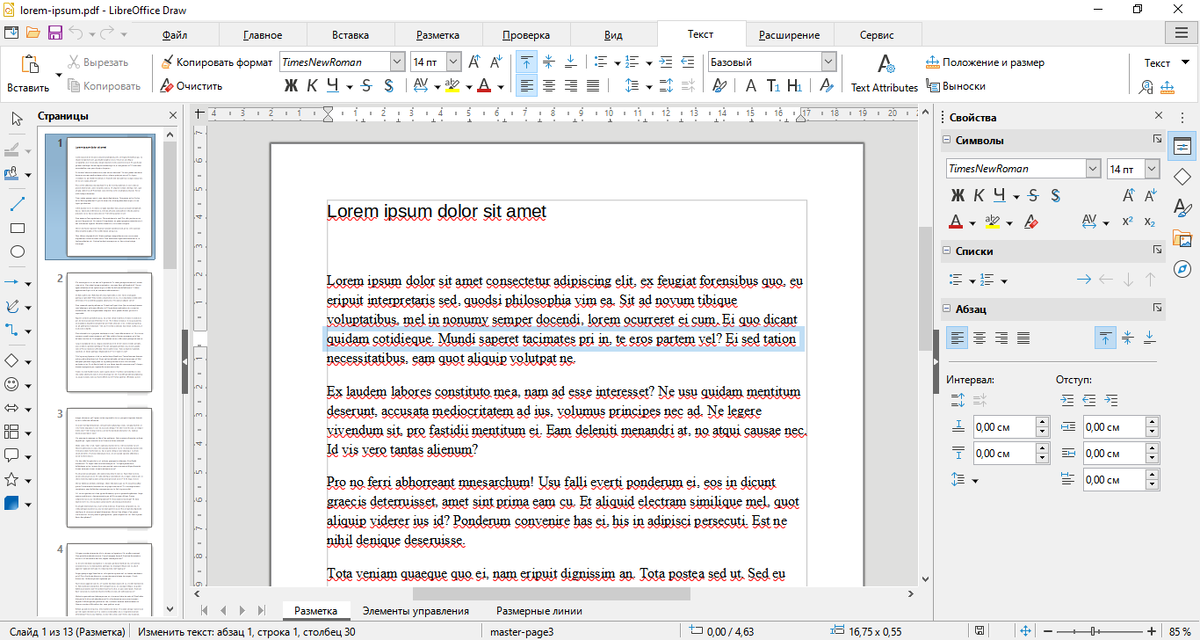Image resolution: width=1200 pixels, height=640 pixels.
Task: Toggle Strikethrough in the ribbon
Action: pyautogui.click(x=366, y=86)
